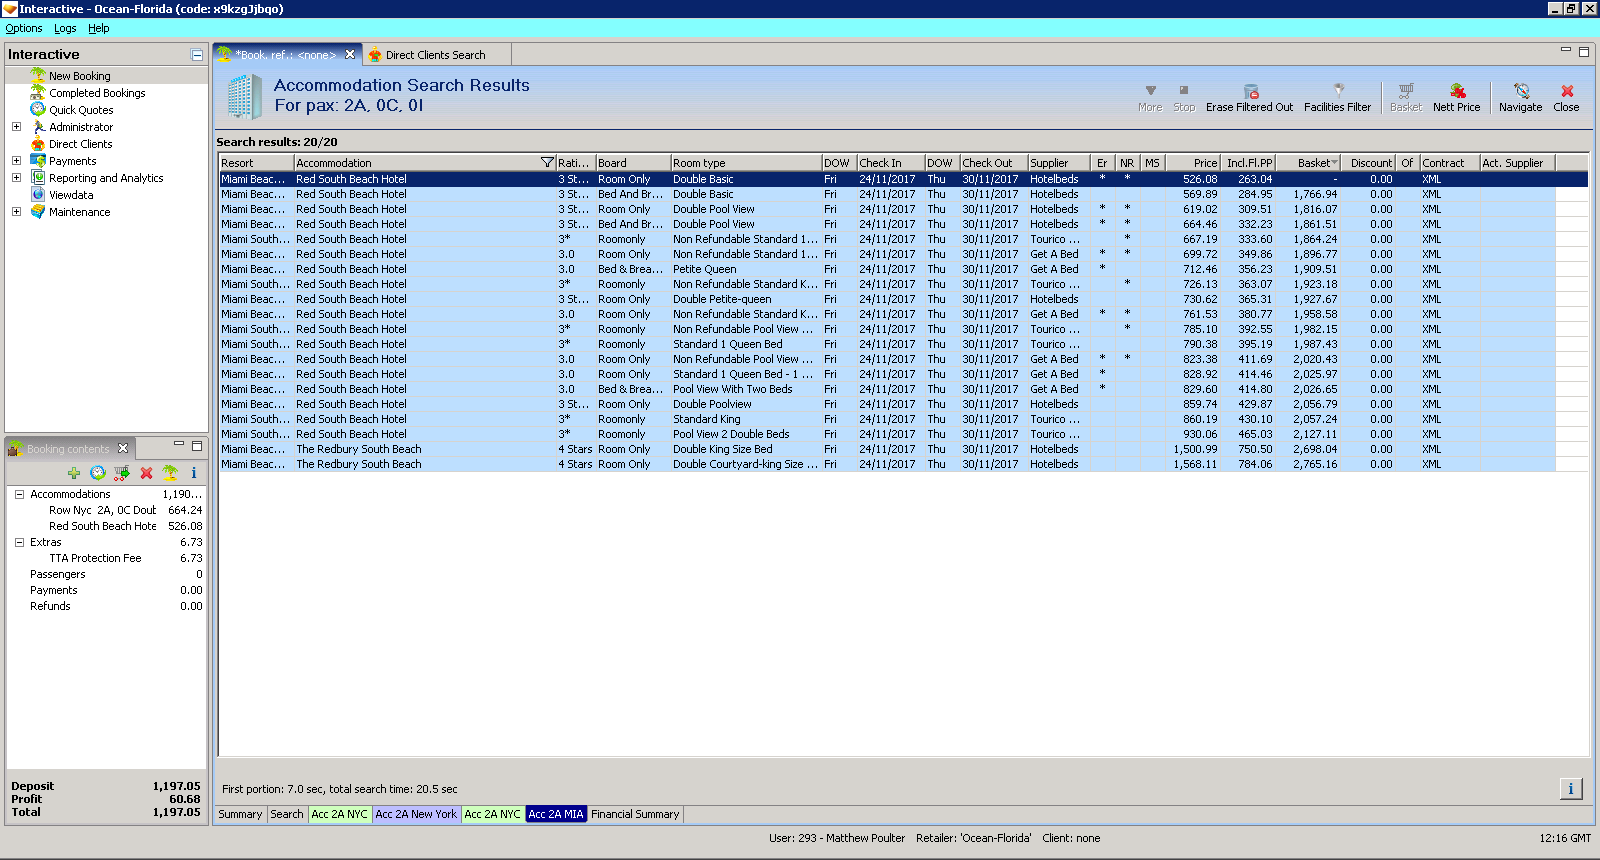Close the Booking contents panel tab

(x=123, y=448)
